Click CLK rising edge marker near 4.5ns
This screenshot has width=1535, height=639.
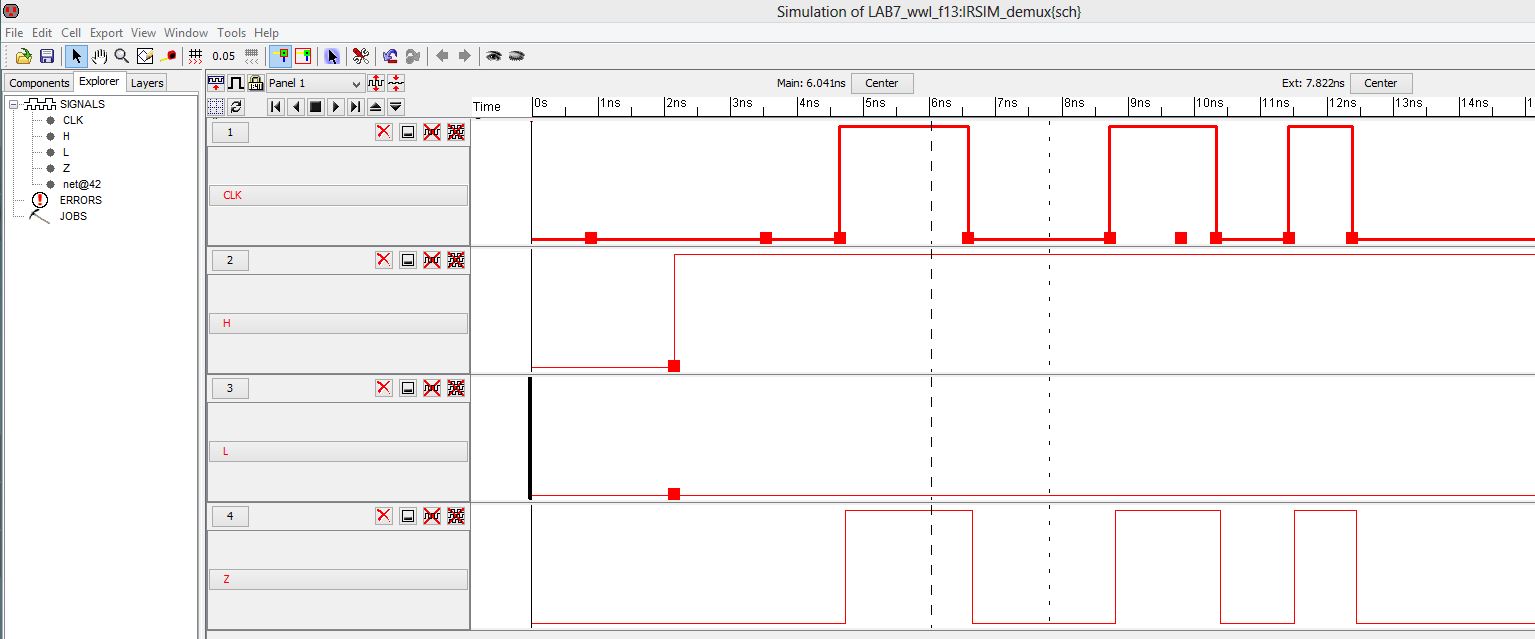[x=840, y=237]
